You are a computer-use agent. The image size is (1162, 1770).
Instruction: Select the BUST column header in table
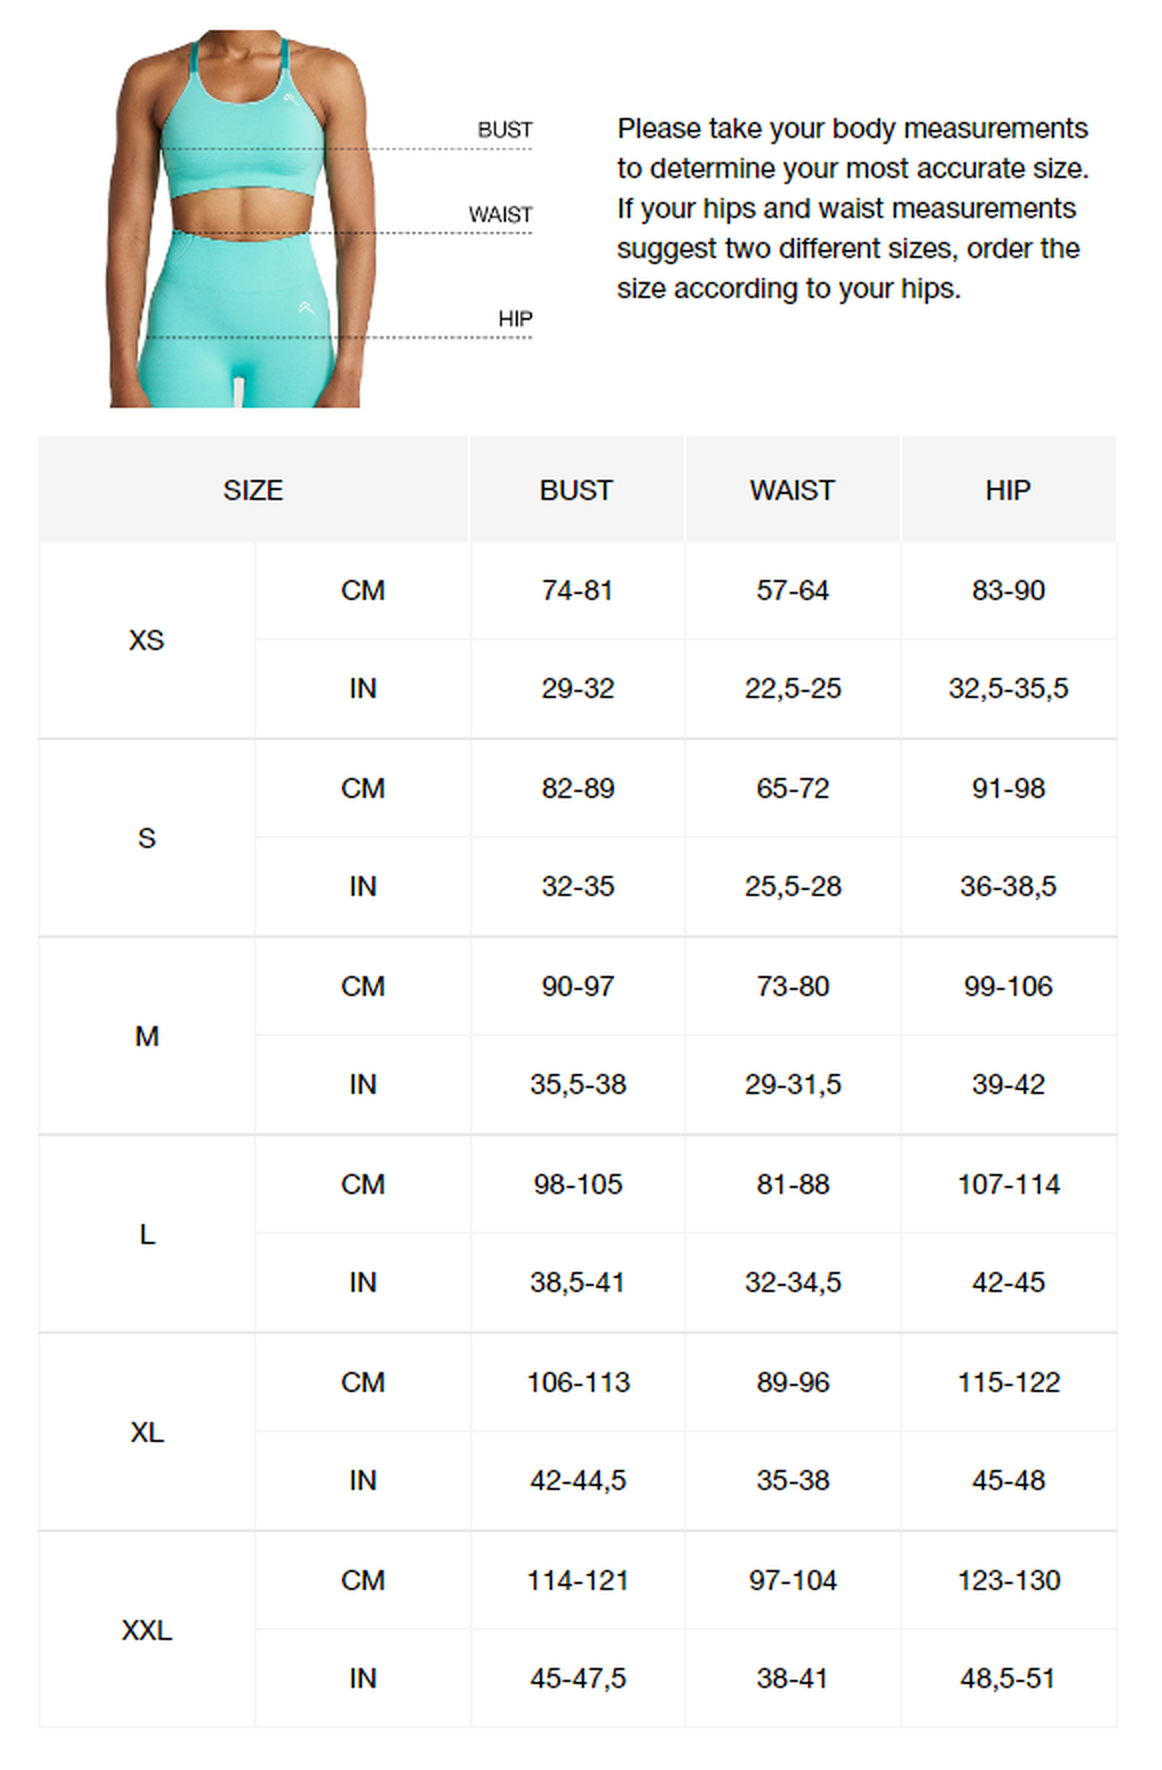[x=576, y=490]
